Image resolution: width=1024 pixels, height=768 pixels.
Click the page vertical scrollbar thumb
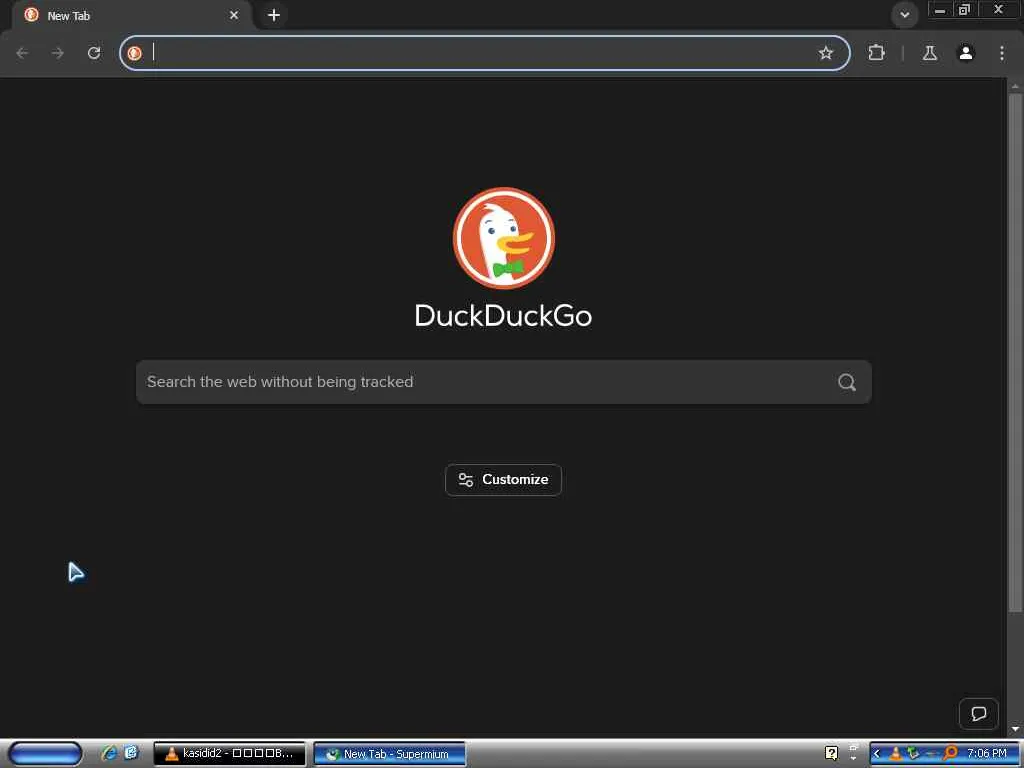tap(1015, 353)
